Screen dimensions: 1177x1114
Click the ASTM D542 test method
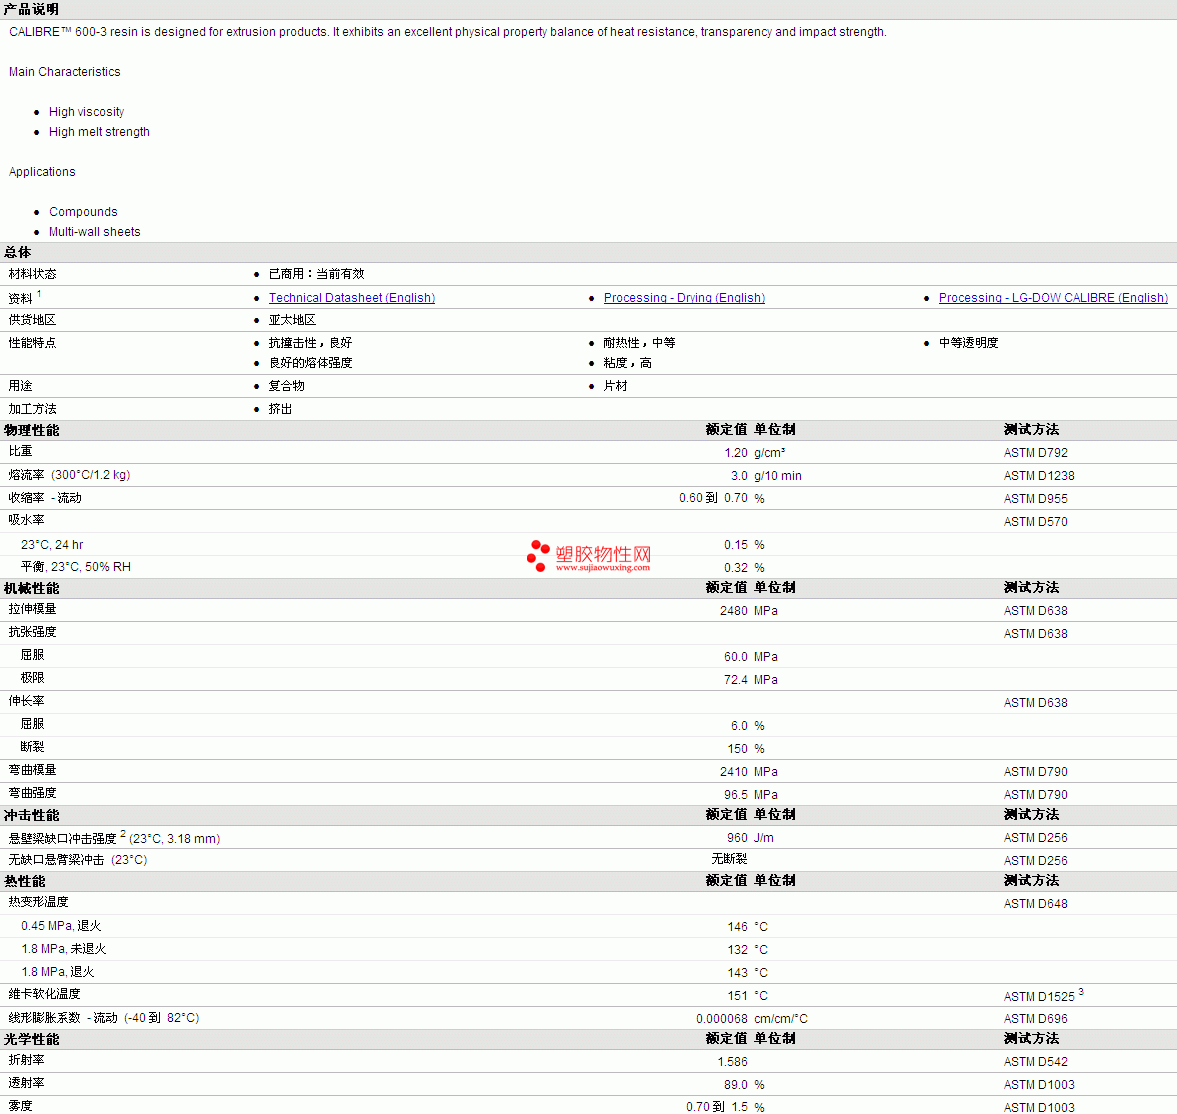tap(1036, 1062)
